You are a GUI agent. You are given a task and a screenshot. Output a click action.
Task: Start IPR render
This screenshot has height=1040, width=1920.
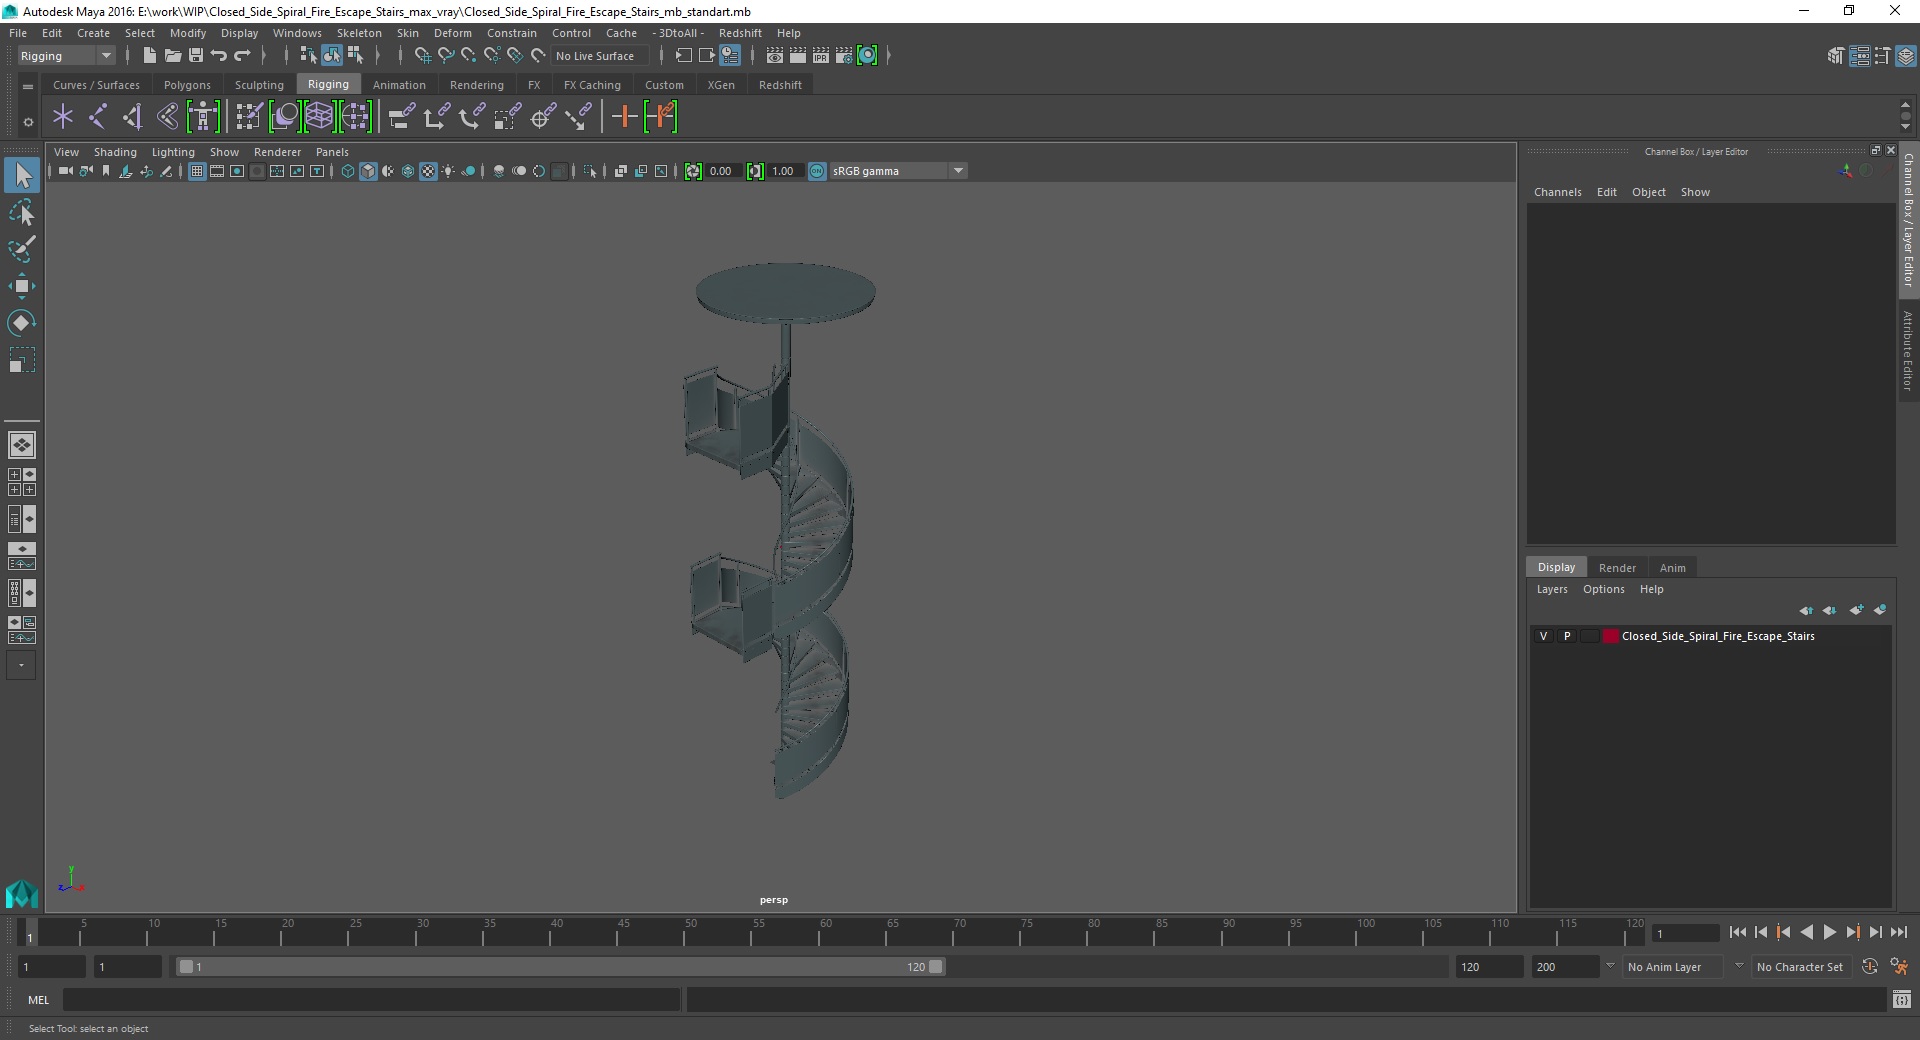[821, 56]
